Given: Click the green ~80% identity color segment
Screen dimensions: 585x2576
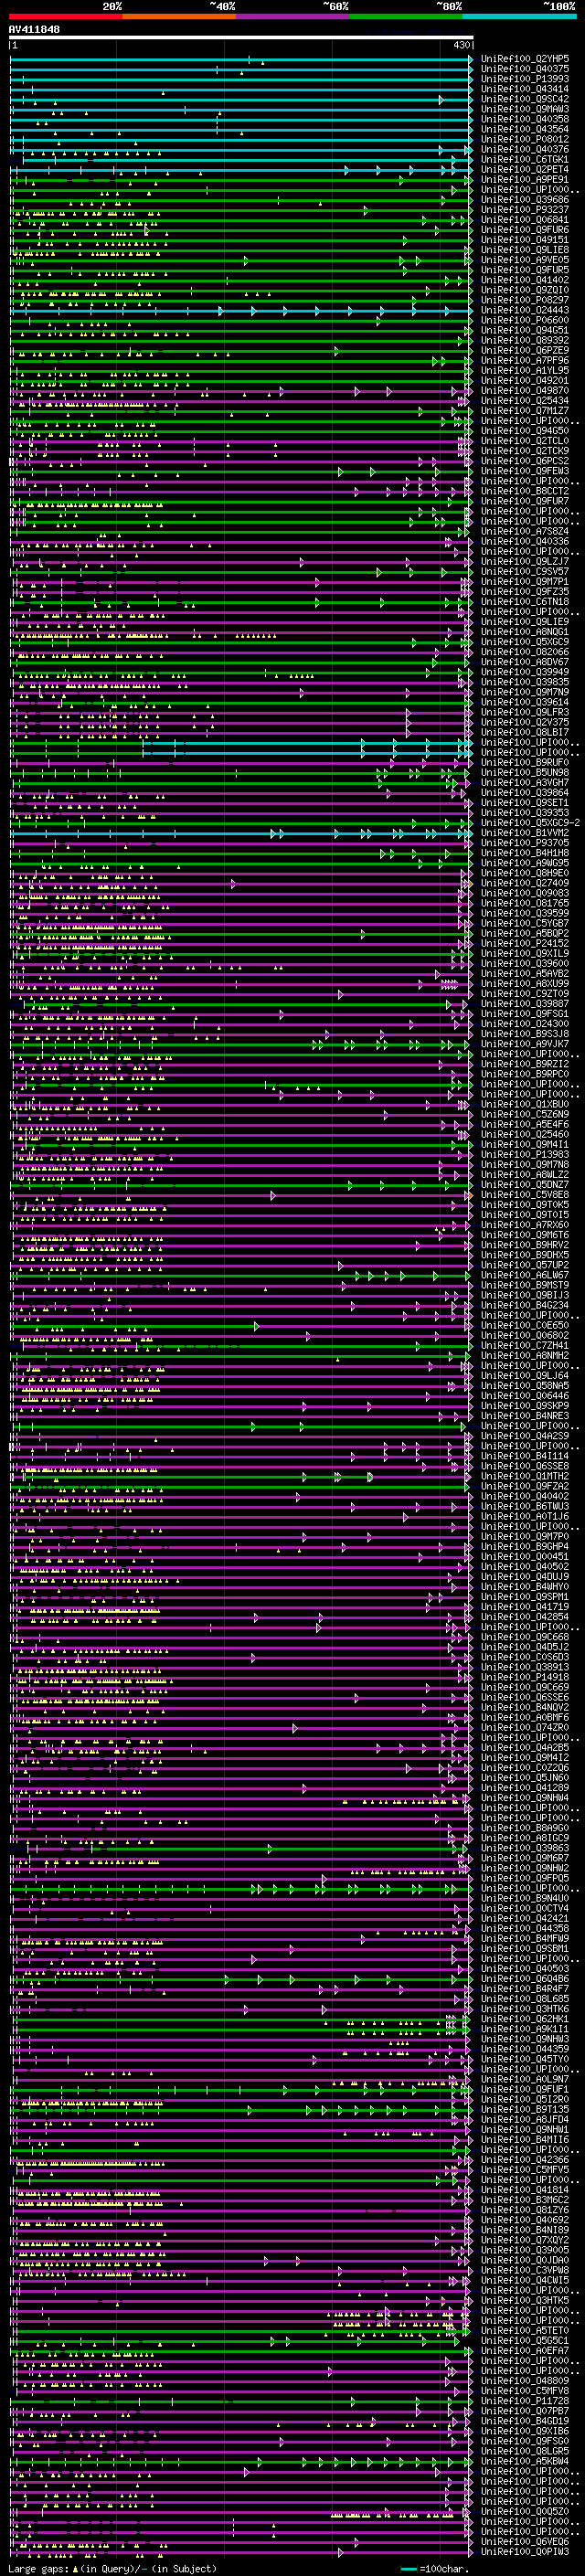Looking at the screenshot, I should coord(405,16).
